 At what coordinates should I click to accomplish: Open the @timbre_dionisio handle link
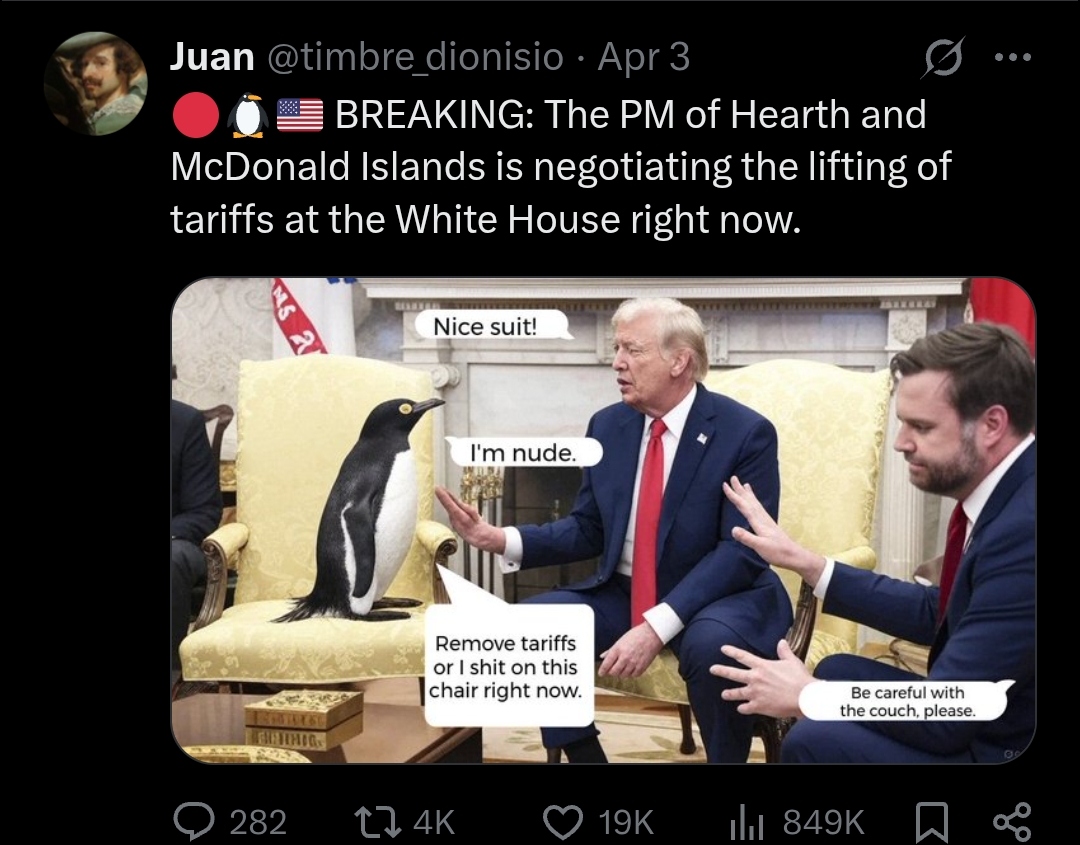tap(415, 56)
